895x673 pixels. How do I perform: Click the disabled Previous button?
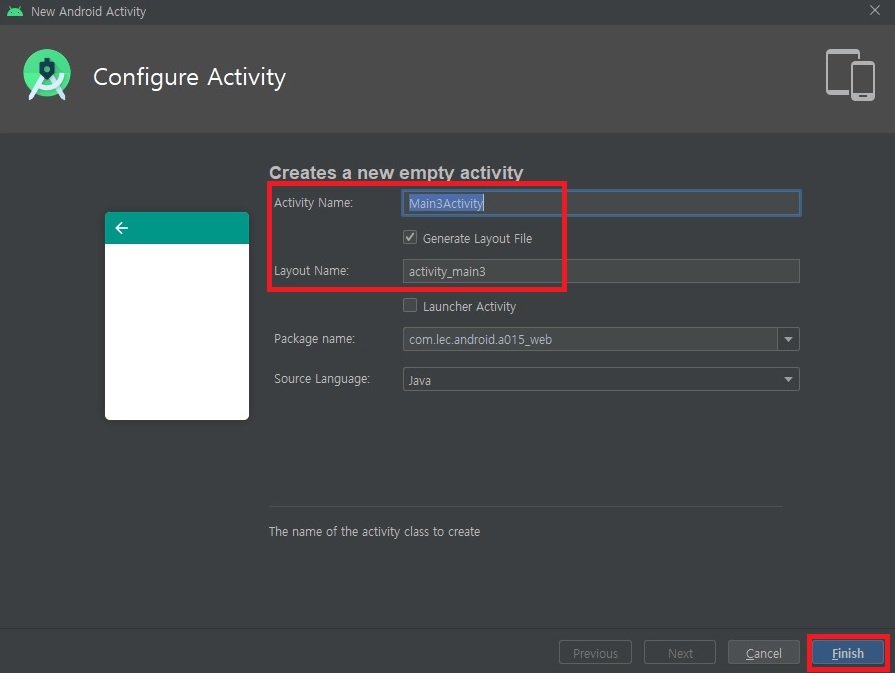(595, 652)
